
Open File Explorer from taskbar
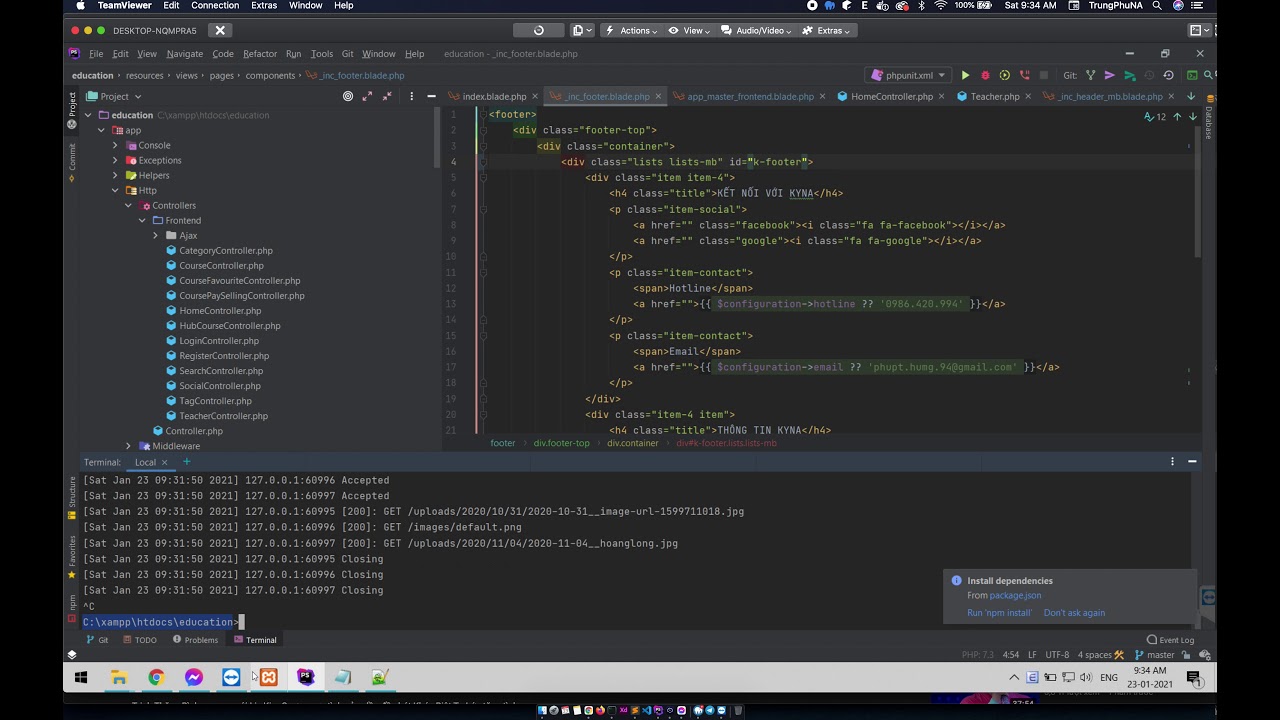pyautogui.click(x=119, y=678)
